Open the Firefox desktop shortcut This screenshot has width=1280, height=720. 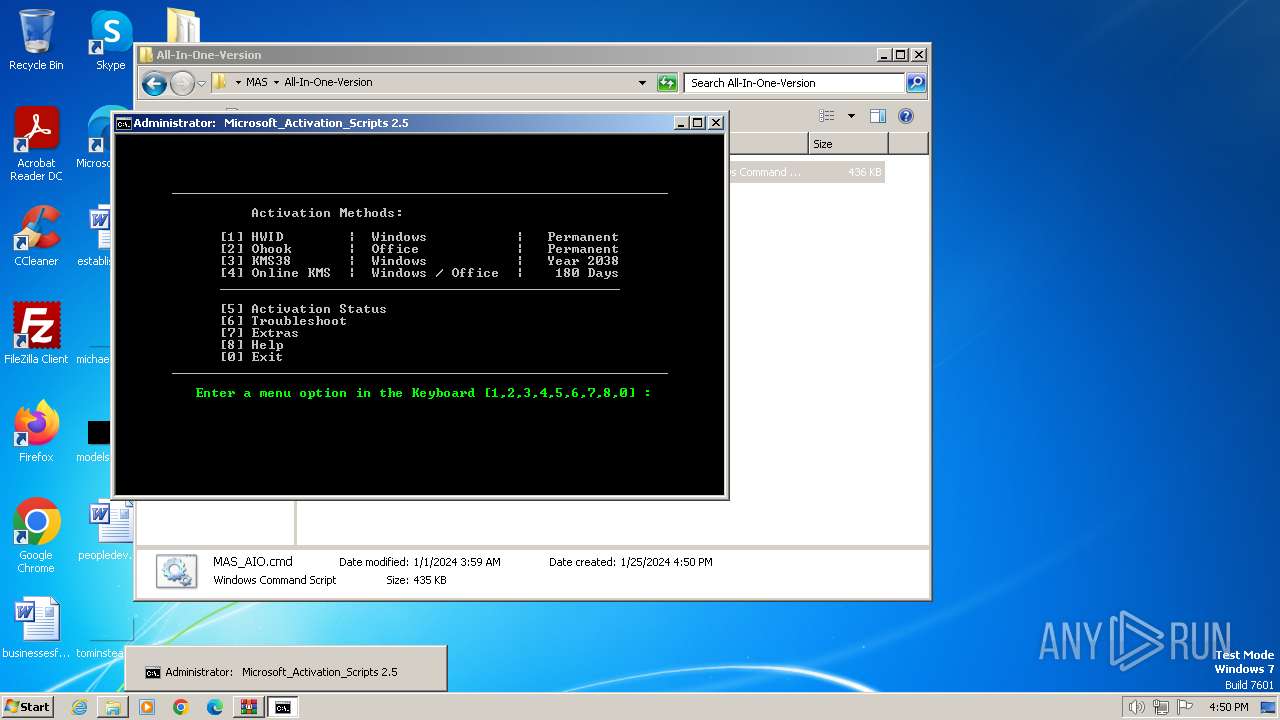pos(36,432)
